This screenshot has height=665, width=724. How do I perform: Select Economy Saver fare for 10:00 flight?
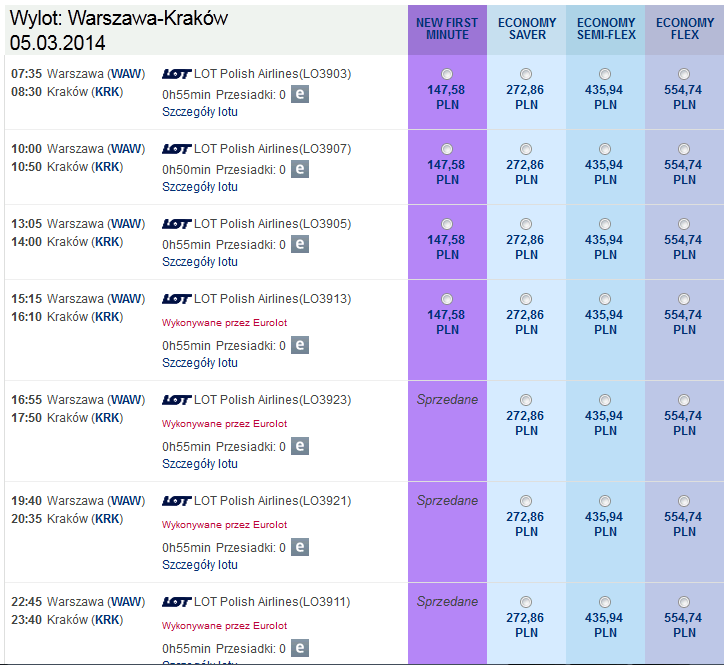click(x=526, y=149)
